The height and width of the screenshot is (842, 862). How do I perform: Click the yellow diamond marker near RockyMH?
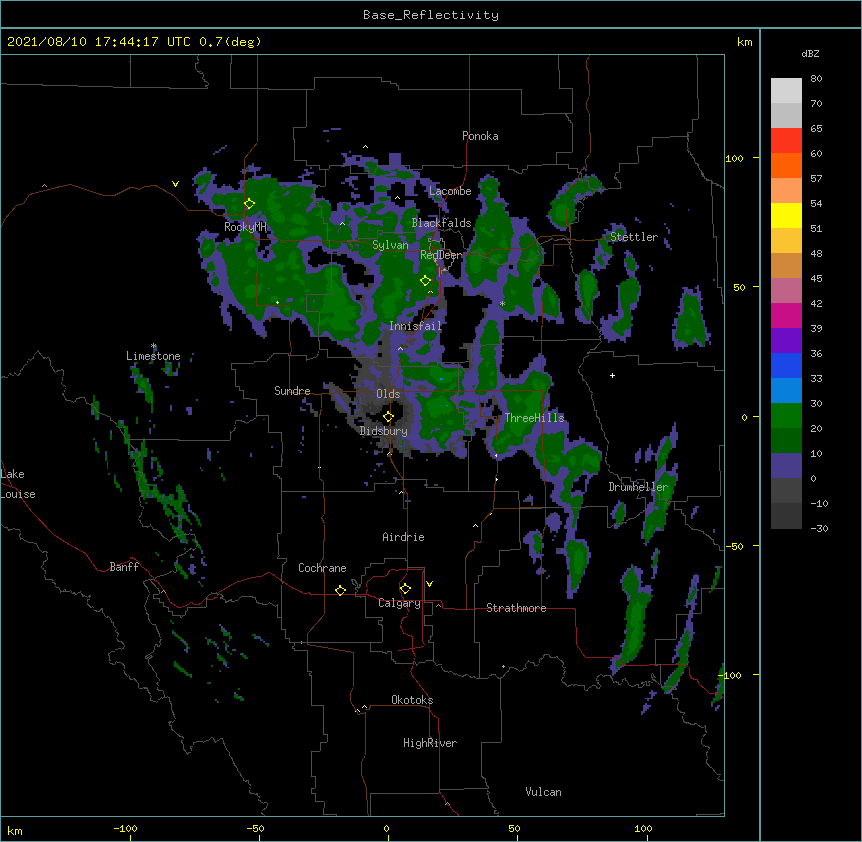249,204
